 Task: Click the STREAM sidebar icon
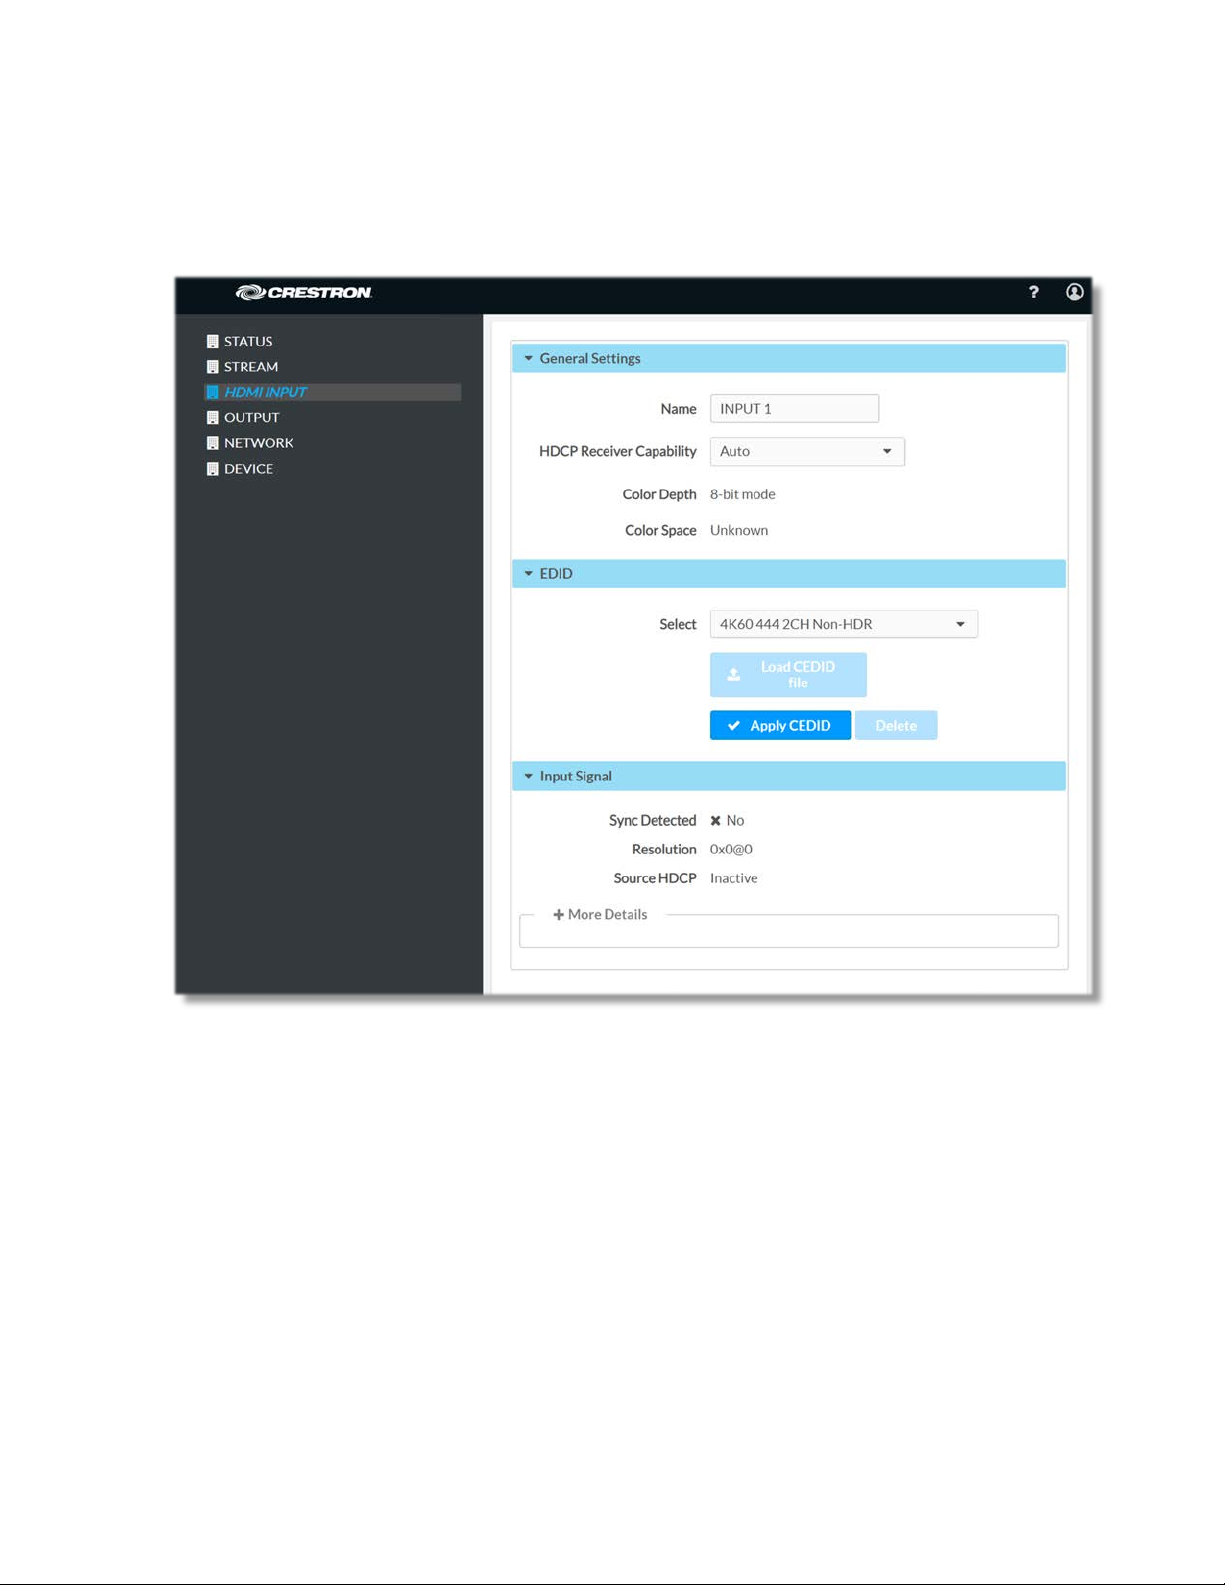212,367
